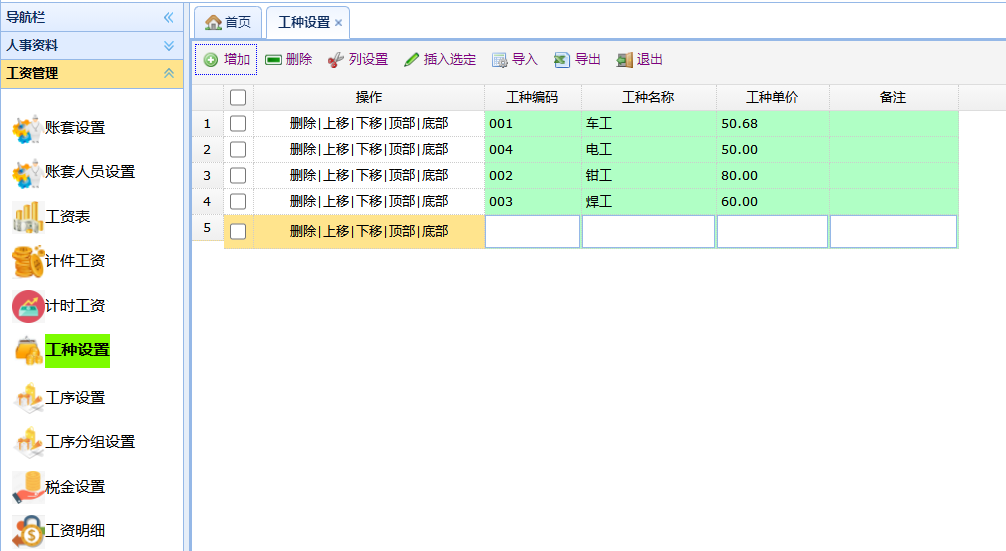This screenshot has width=1006, height=551.
Task: Click the row 5 工种编码 input field
Action: 533,232
